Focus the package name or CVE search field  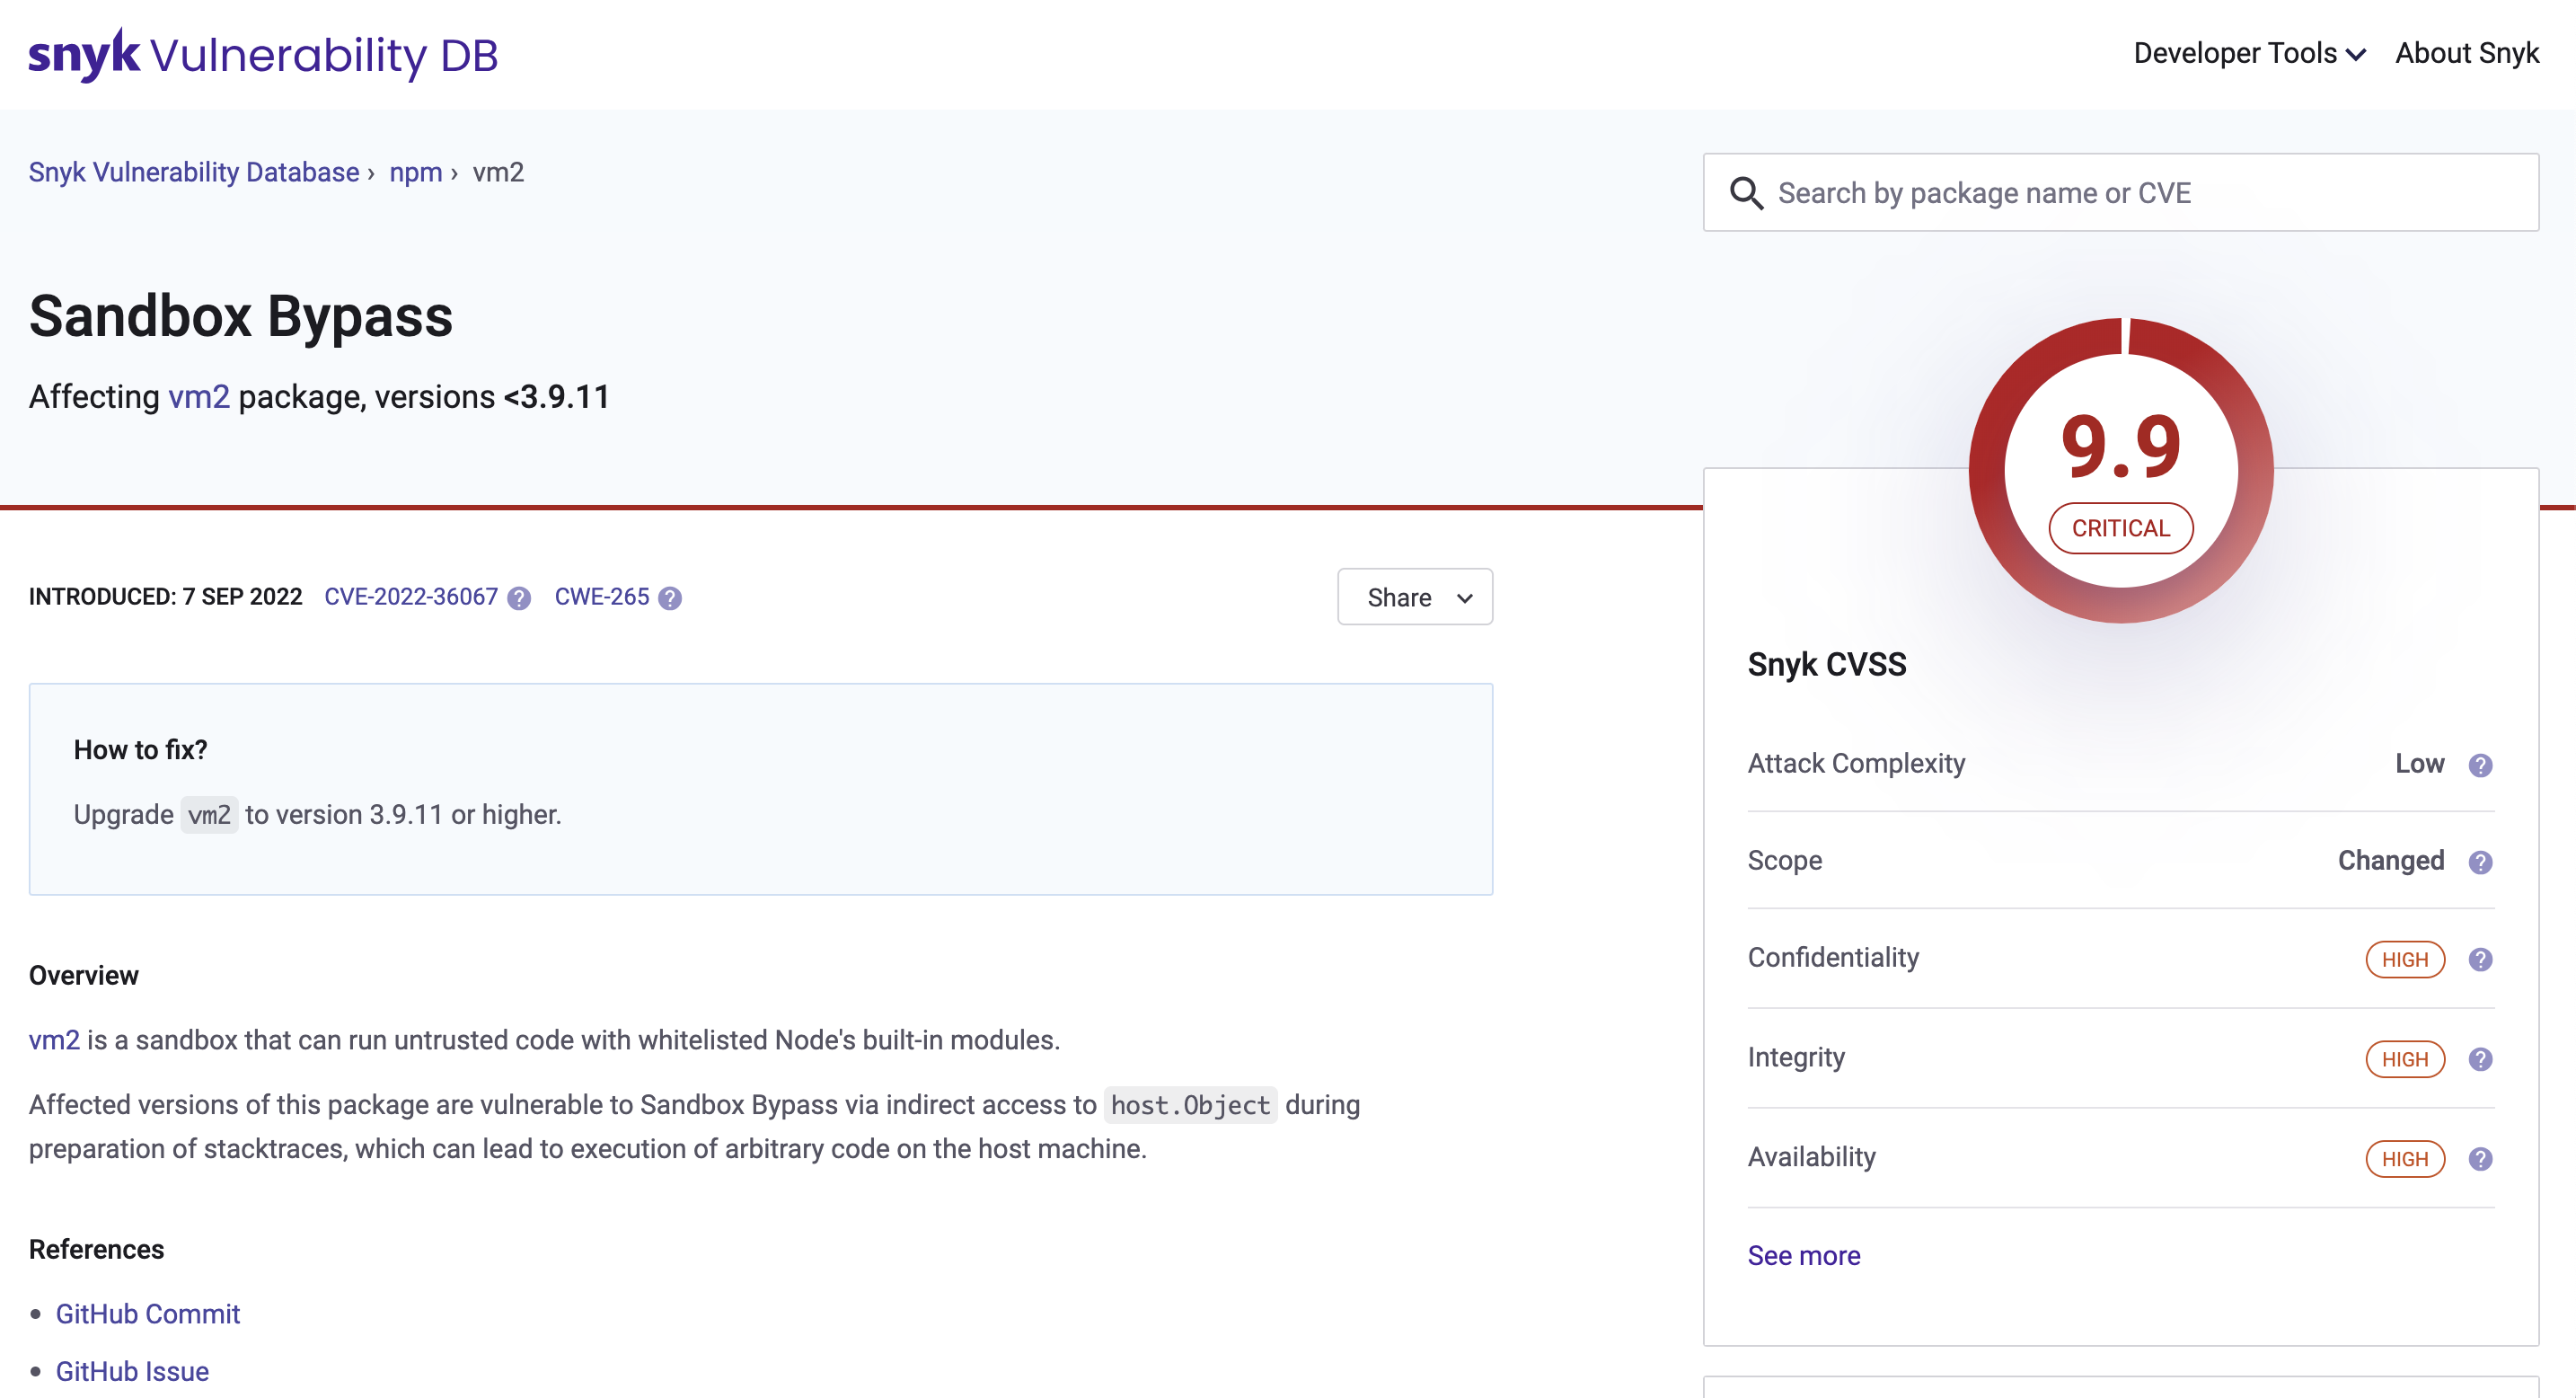(2121, 193)
